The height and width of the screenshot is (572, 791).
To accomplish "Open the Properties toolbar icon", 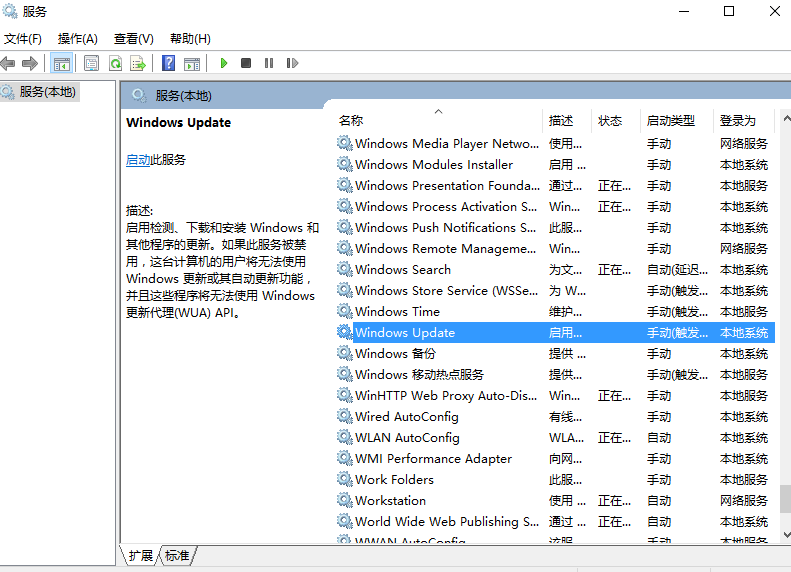I will click(91, 63).
